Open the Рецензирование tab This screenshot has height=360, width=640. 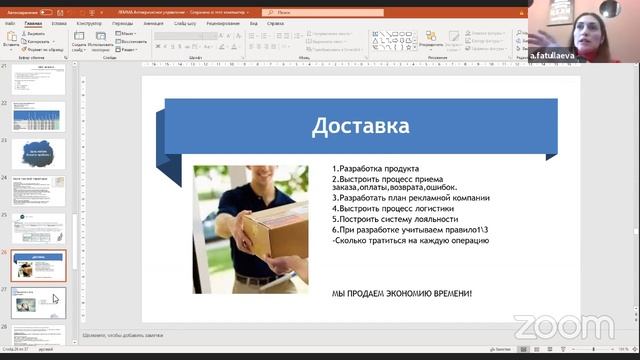[x=223, y=24]
